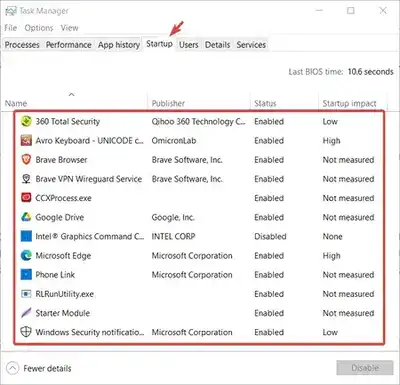Select the Google Drive entry name
Image resolution: width=400 pixels, height=385 pixels.
(x=60, y=217)
